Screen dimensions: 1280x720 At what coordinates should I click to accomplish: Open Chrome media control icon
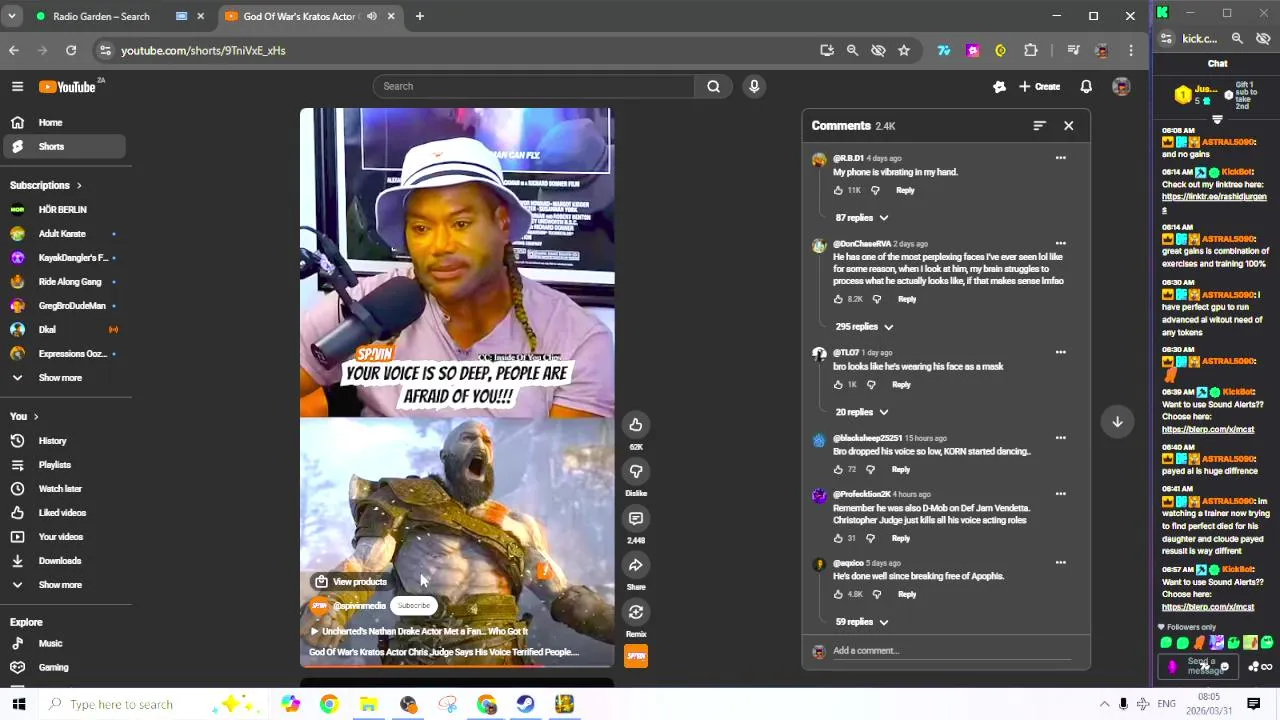pyautogui.click(x=1073, y=50)
